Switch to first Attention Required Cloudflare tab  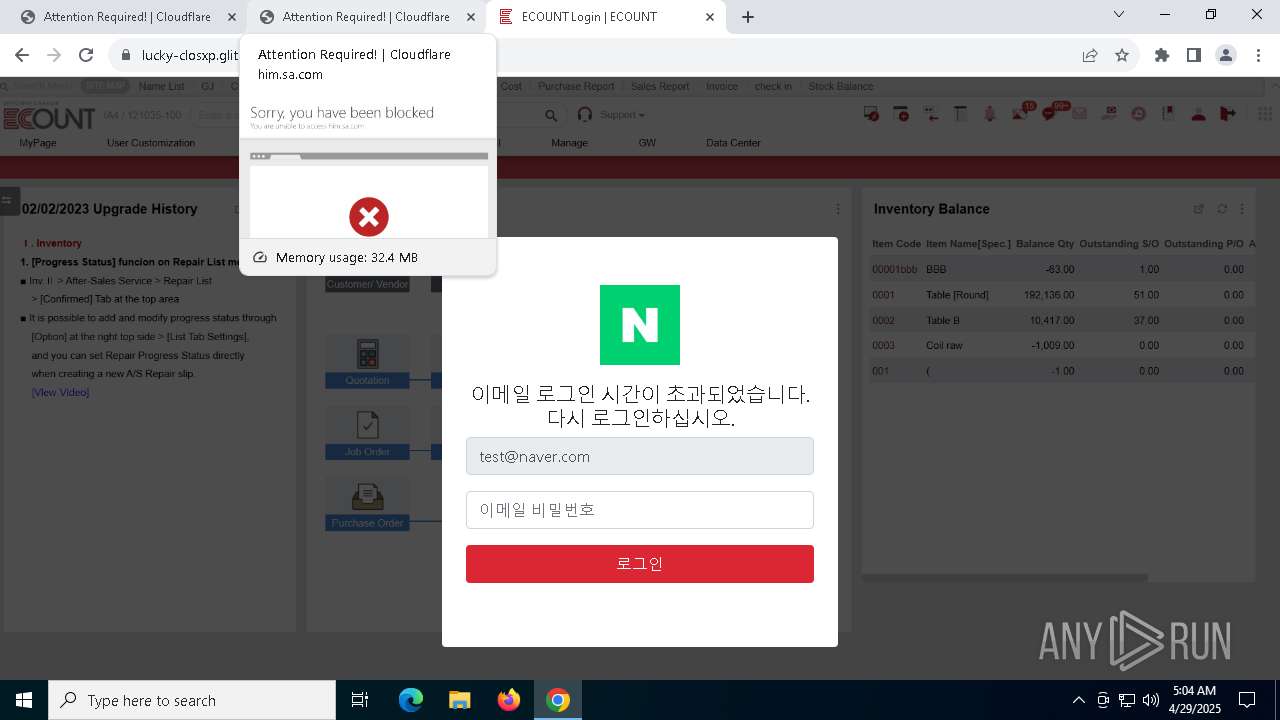(127, 17)
